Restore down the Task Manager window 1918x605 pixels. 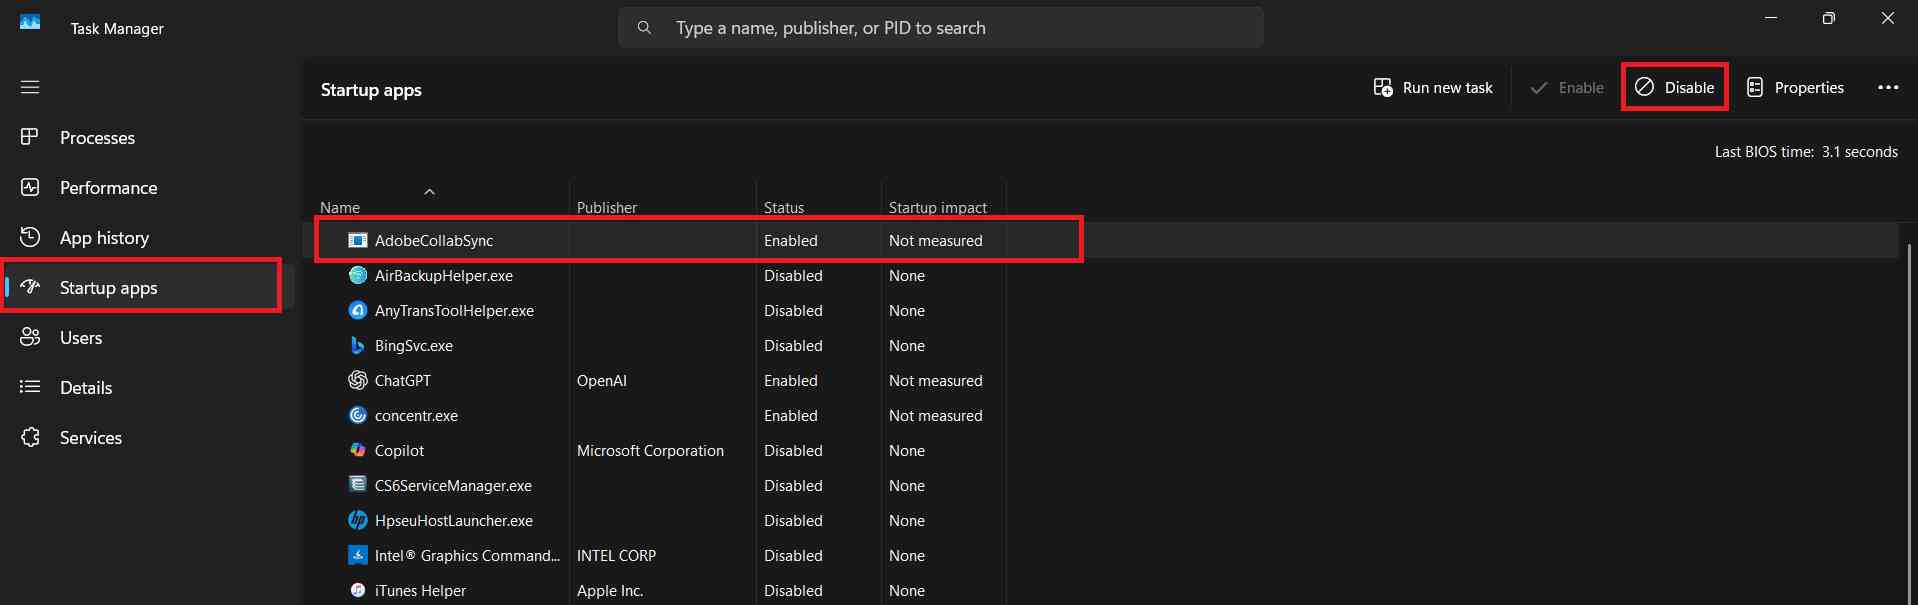point(1829,18)
